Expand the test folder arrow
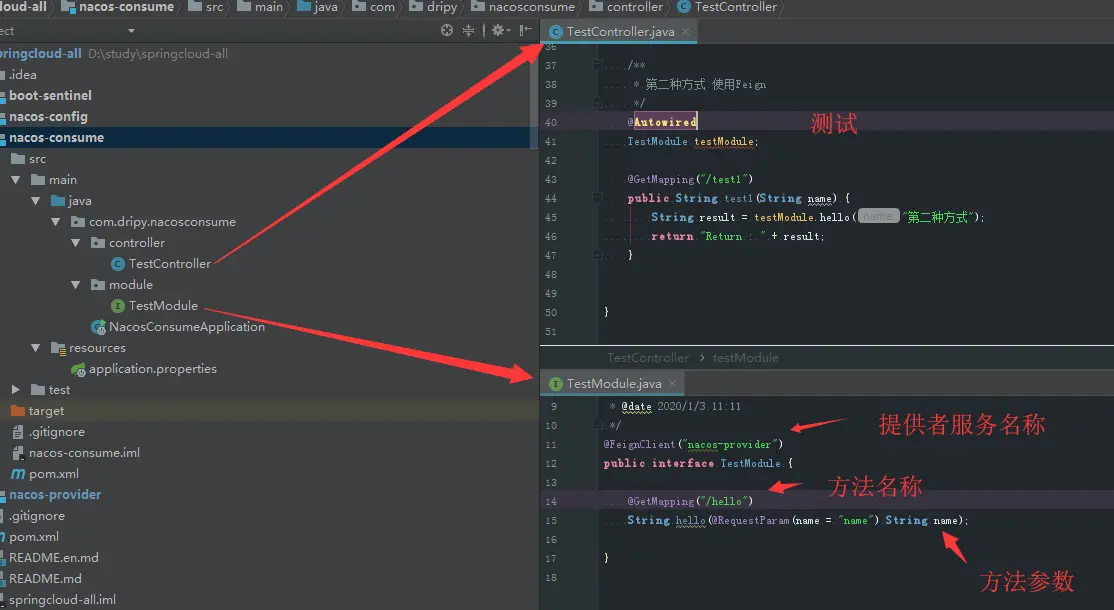 pos(16,390)
